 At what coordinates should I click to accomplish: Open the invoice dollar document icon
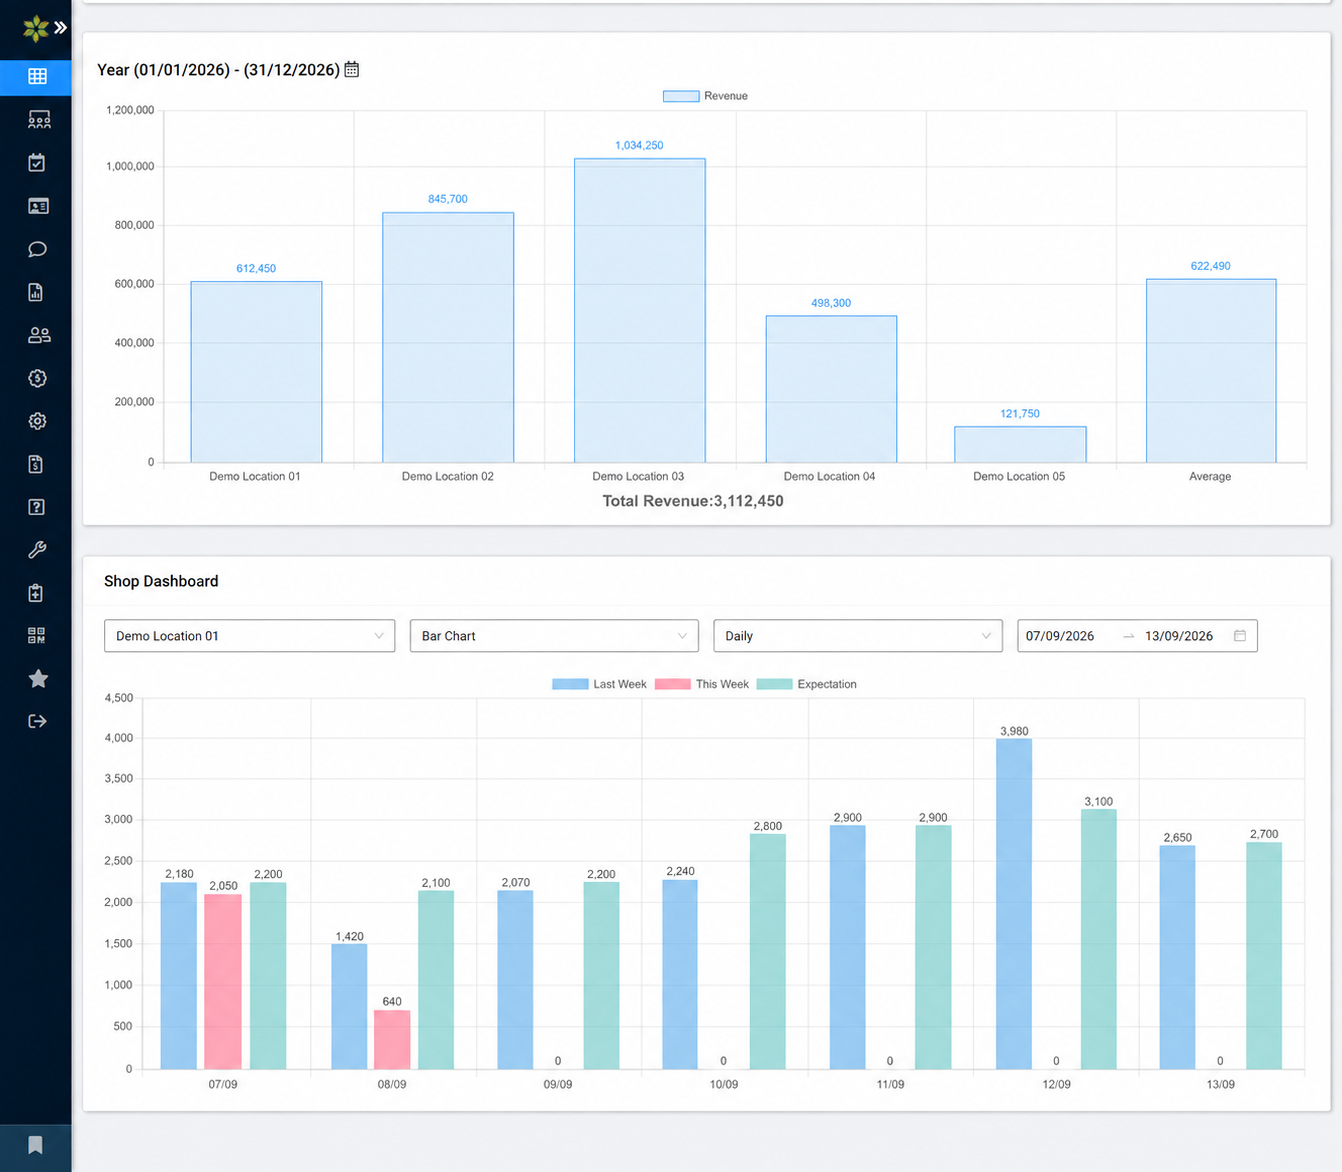pyautogui.click(x=36, y=464)
